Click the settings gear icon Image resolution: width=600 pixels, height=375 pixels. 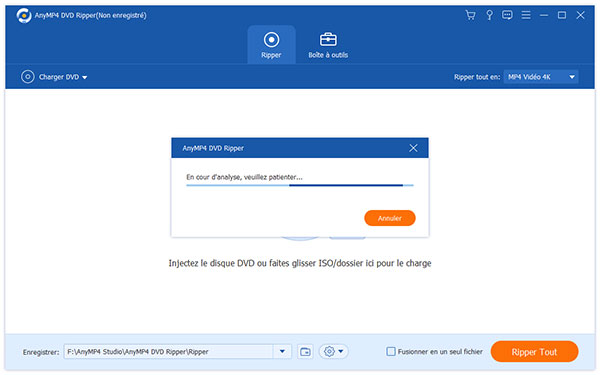point(329,352)
